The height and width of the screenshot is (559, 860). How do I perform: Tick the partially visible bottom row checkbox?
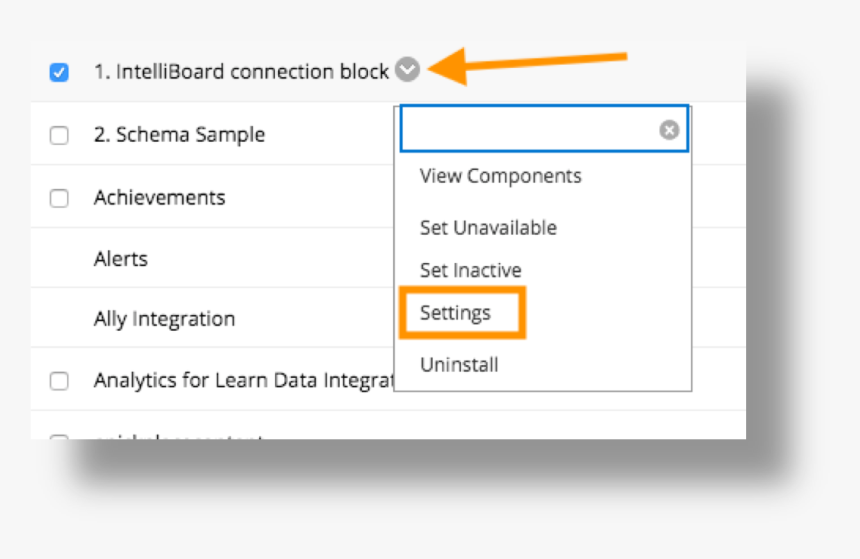tap(59, 437)
